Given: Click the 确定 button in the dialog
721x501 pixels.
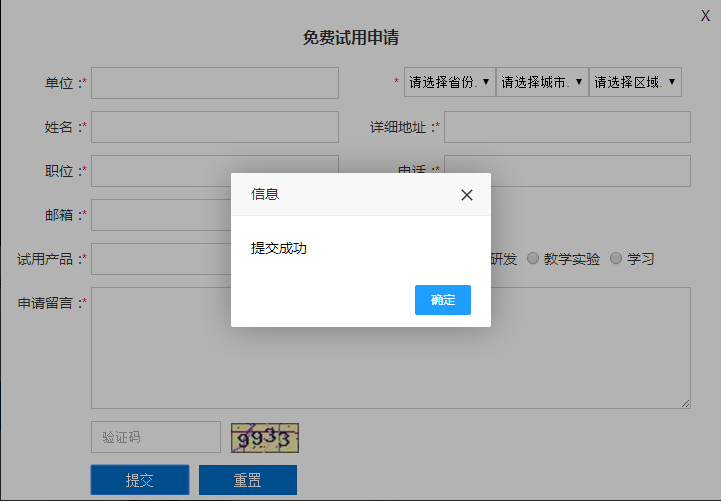Looking at the screenshot, I should coord(442,300).
